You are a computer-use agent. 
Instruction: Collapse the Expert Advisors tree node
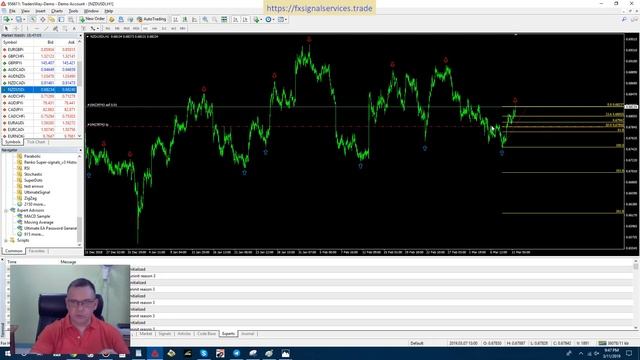pos(7,210)
